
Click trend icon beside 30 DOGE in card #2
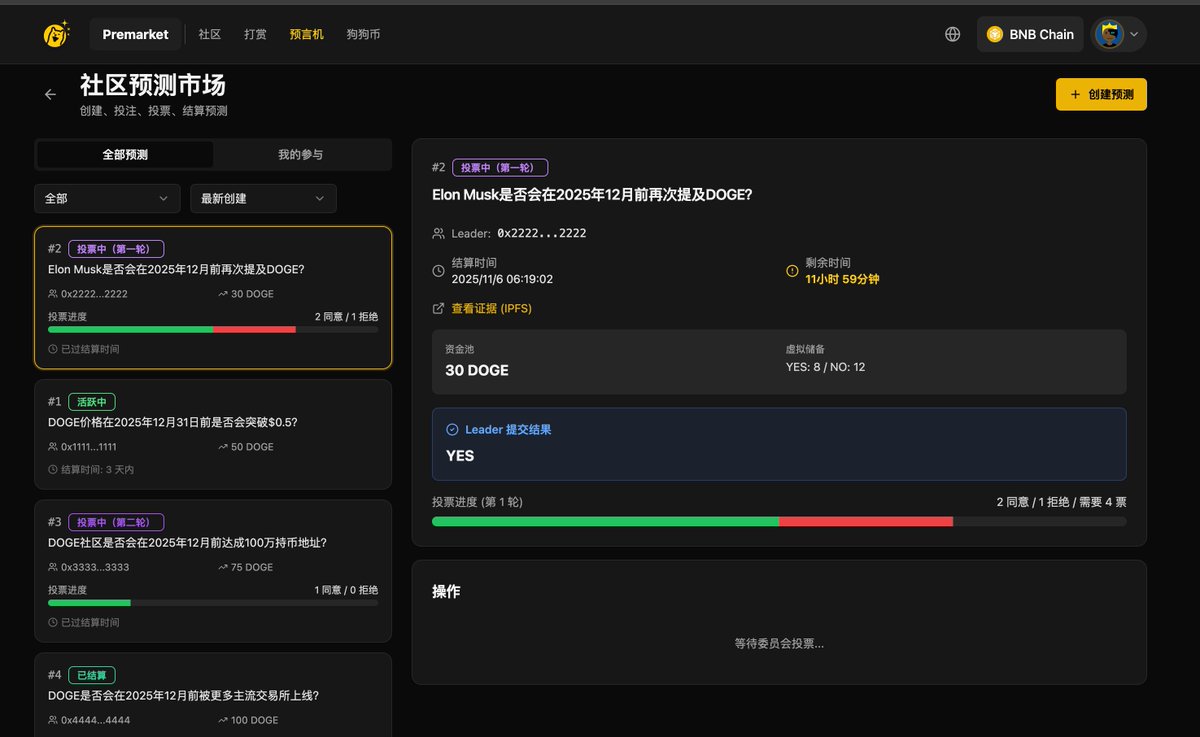(x=222, y=294)
